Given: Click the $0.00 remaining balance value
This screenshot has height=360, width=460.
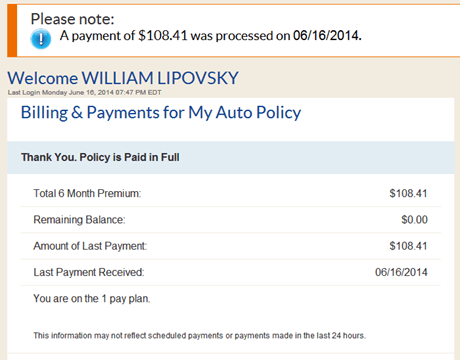Looking at the screenshot, I should [x=414, y=220].
